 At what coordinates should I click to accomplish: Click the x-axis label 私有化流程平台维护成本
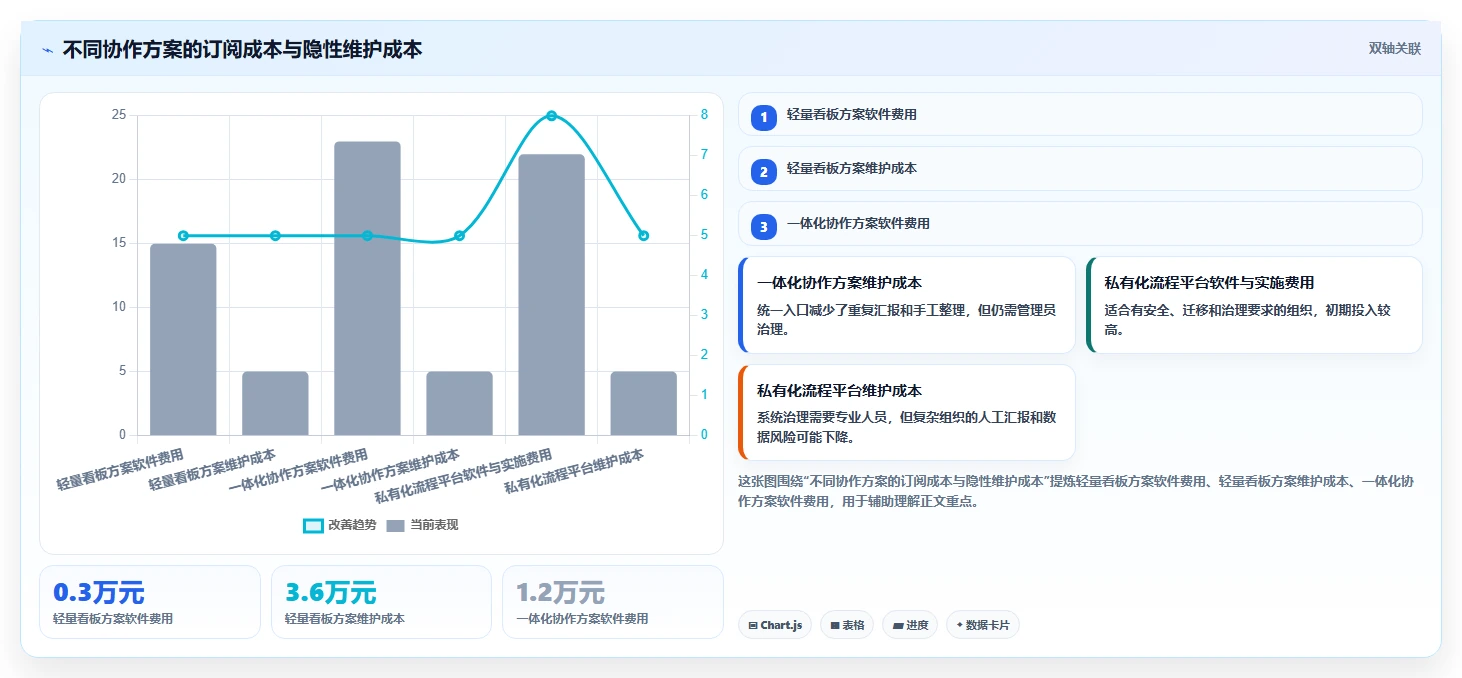574,471
